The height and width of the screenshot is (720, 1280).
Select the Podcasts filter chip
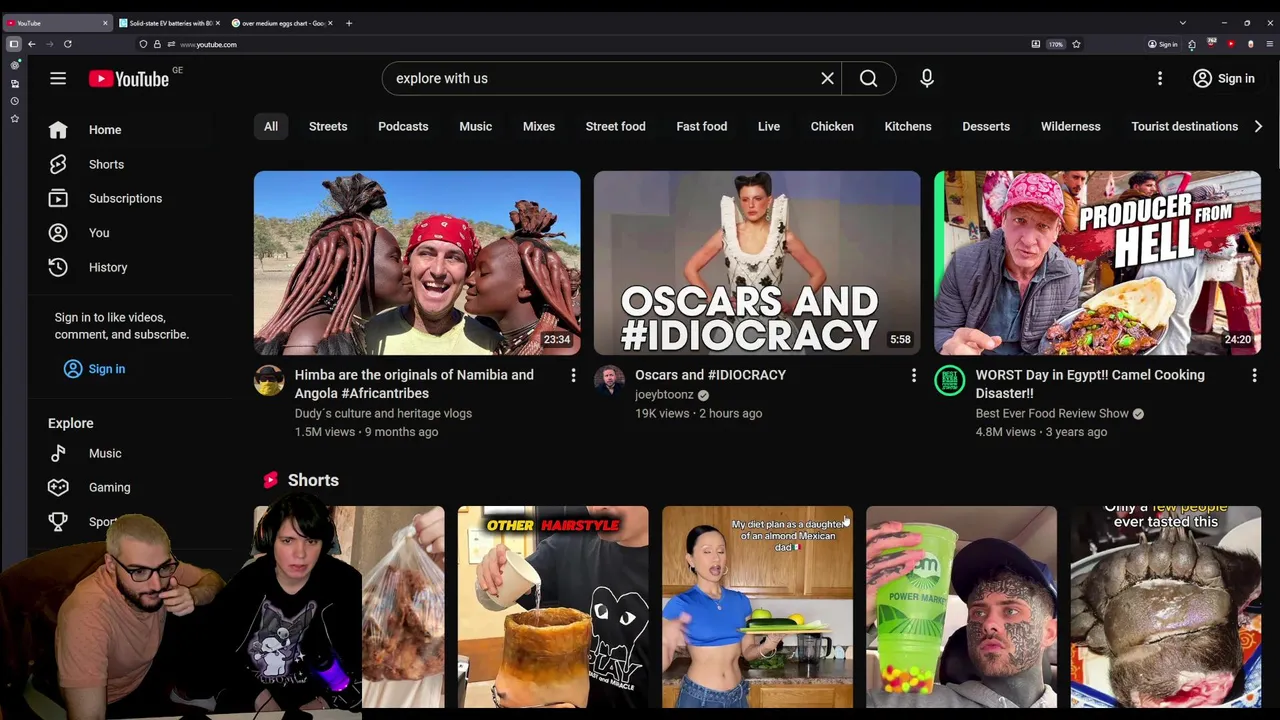point(403,126)
